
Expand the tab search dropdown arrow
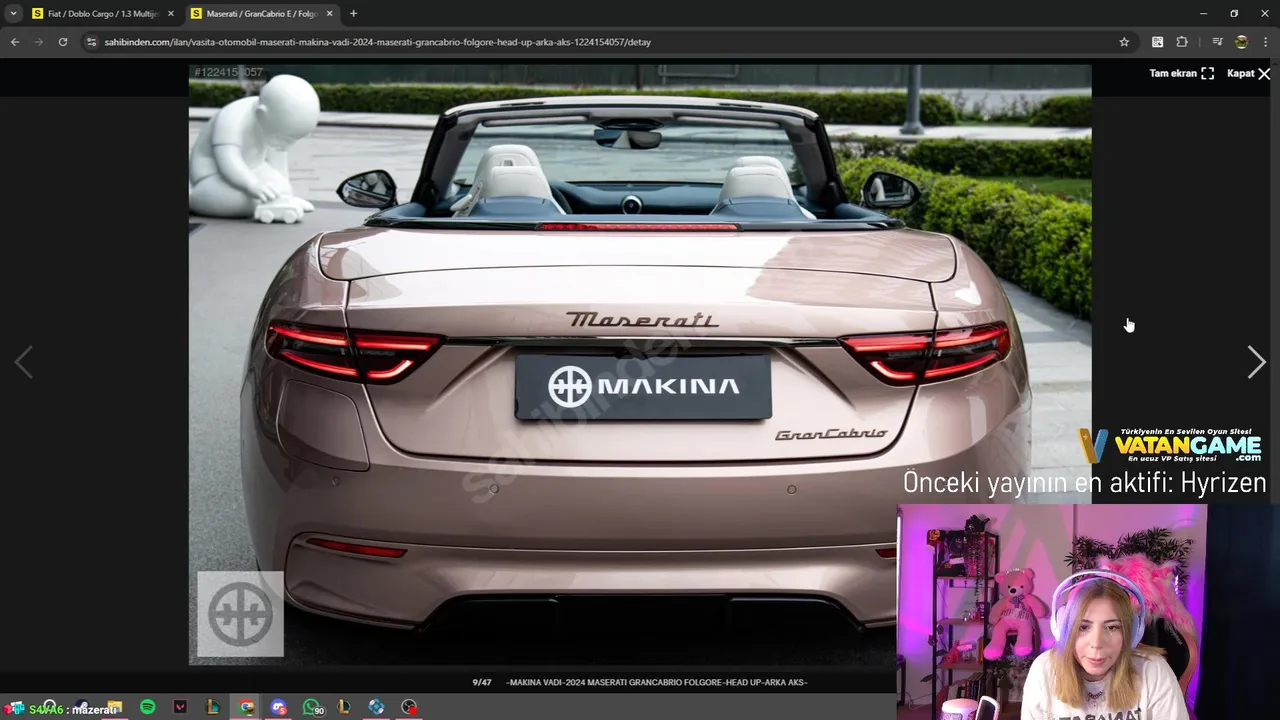tap(13, 14)
